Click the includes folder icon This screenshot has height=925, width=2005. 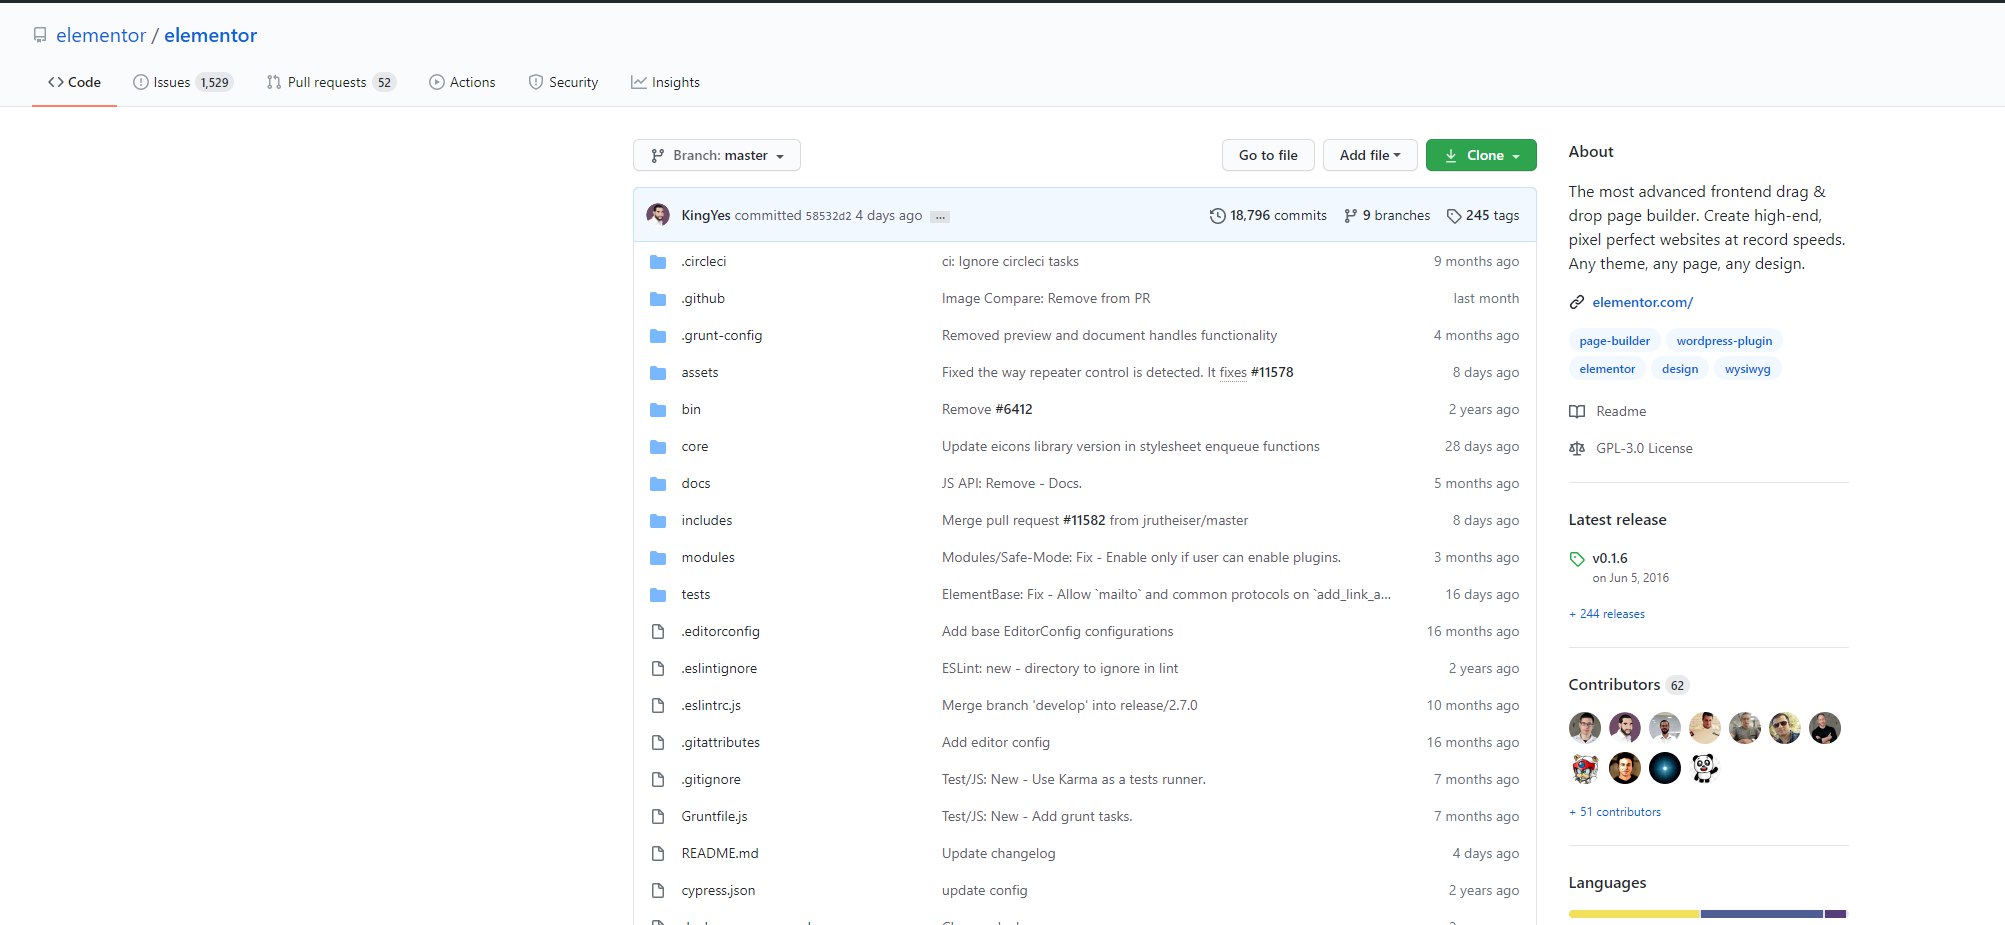point(658,521)
